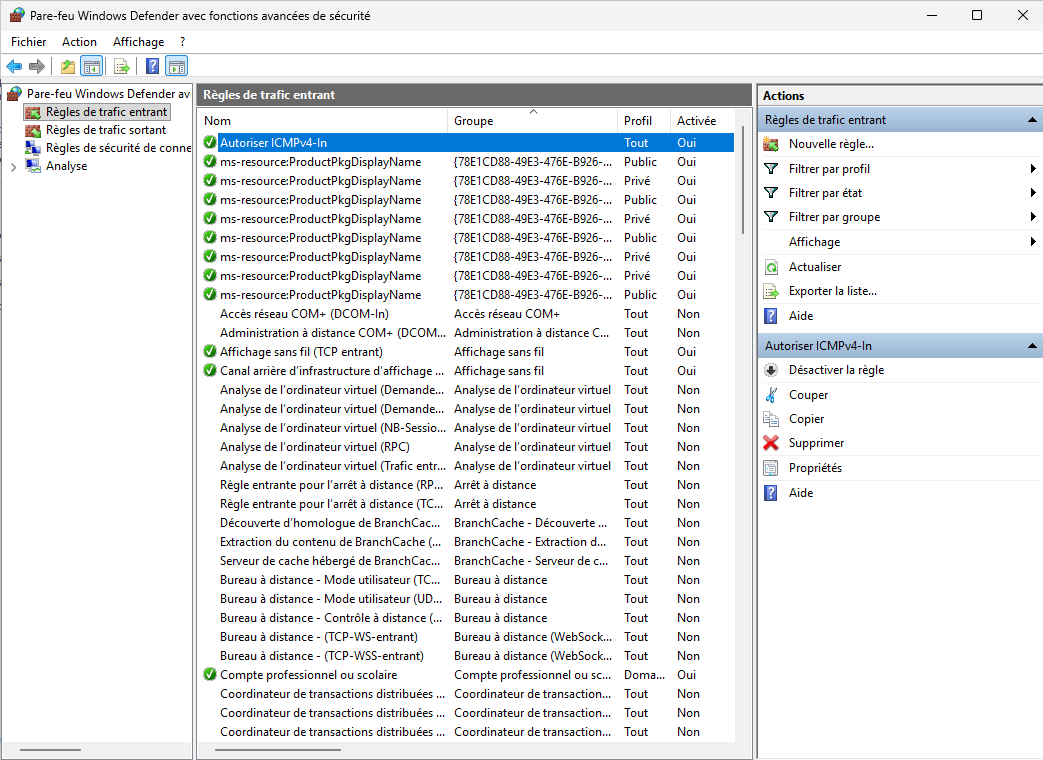
Task: Click the Copier icon
Action: [x=771, y=419]
